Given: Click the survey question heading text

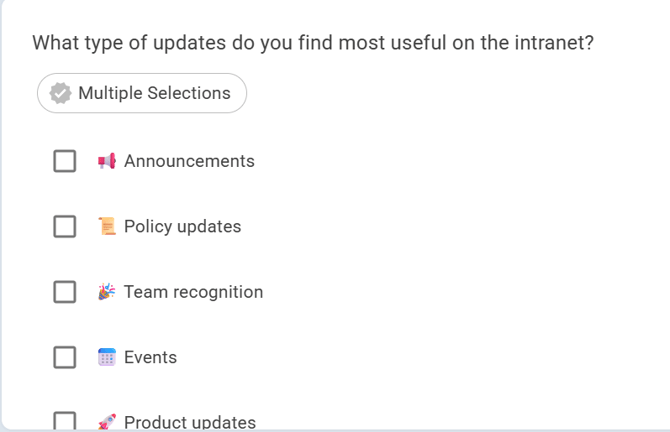Looking at the screenshot, I should pyautogui.click(x=313, y=43).
